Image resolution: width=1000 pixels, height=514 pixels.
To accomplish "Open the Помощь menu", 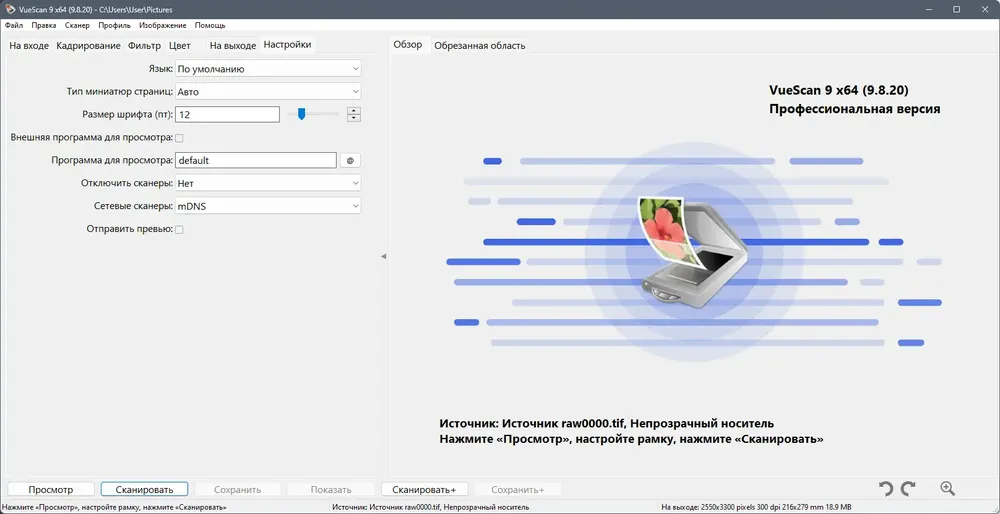I will click(210, 26).
